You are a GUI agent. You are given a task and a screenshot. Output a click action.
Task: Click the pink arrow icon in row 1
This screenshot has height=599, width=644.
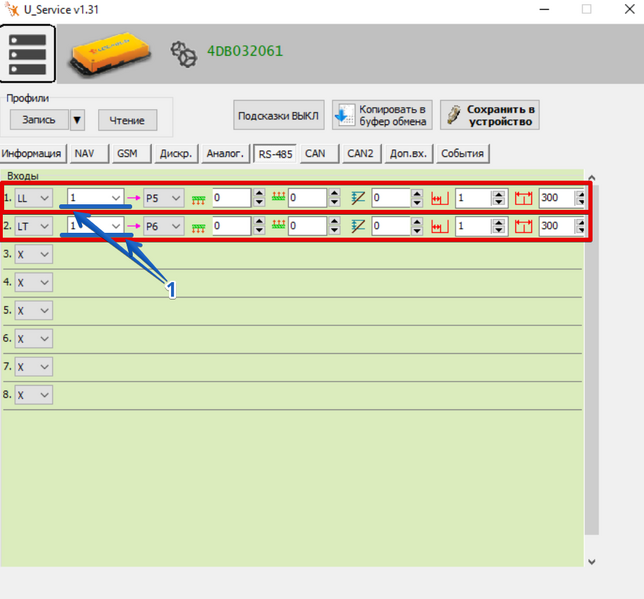coord(133,198)
